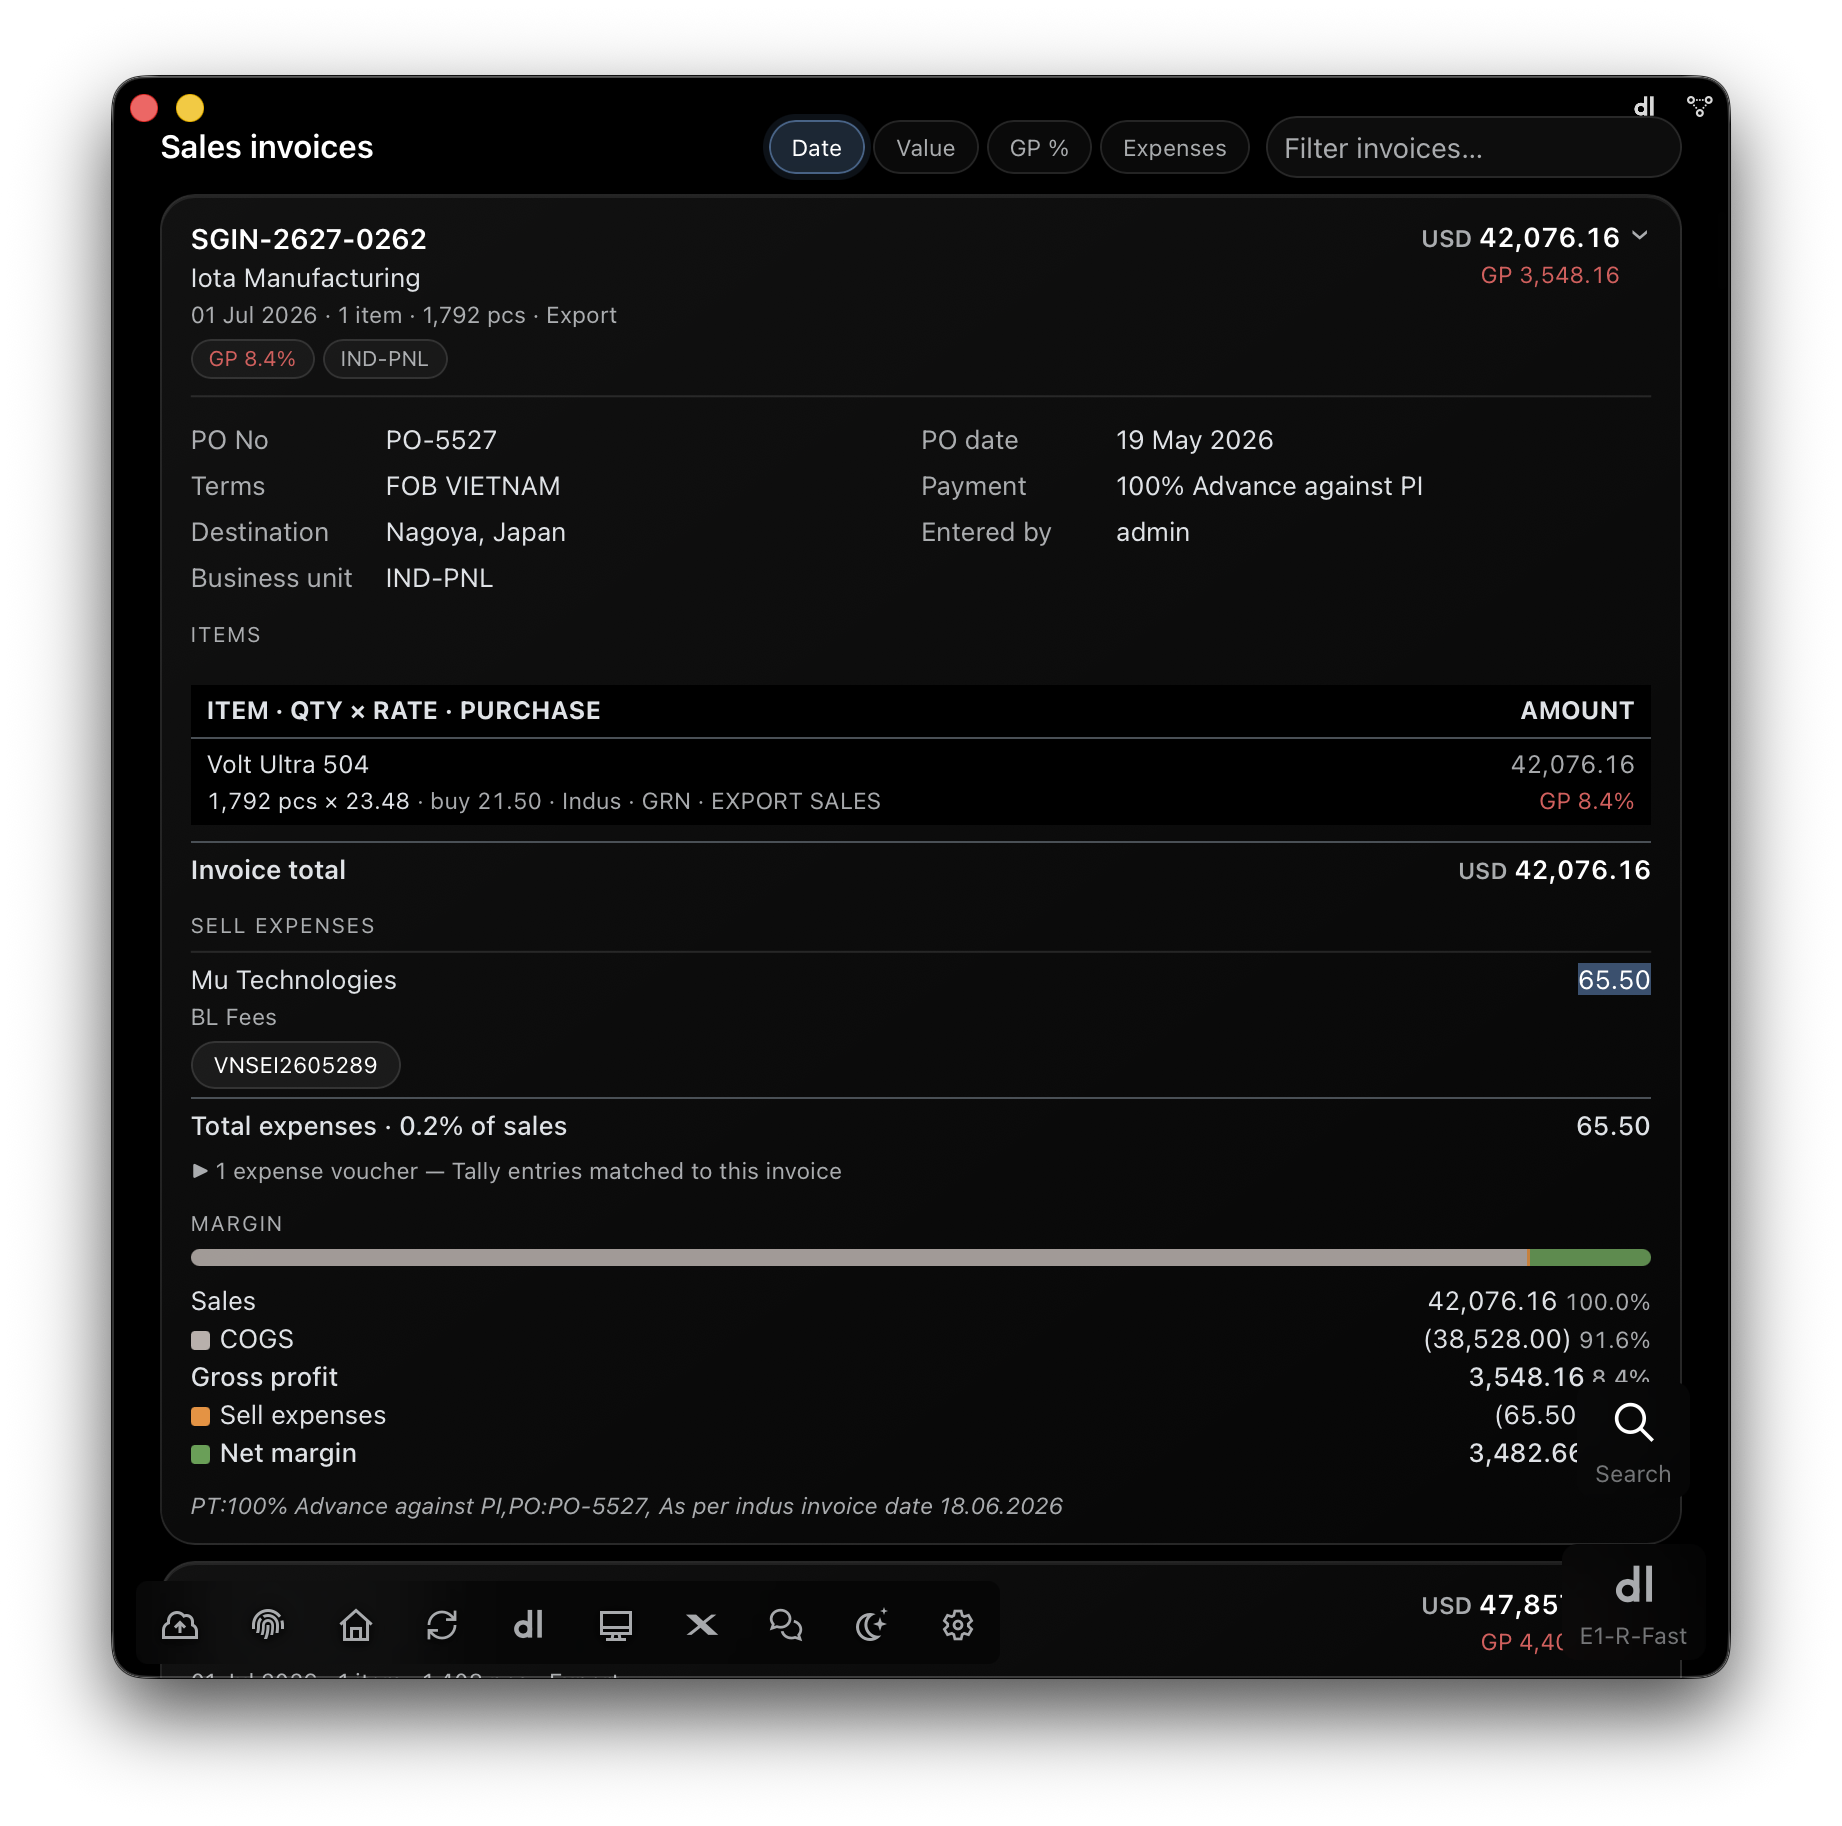Click the COGS grey color swatch
The height and width of the screenshot is (1826, 1842).
click(x=200, y=1340)
